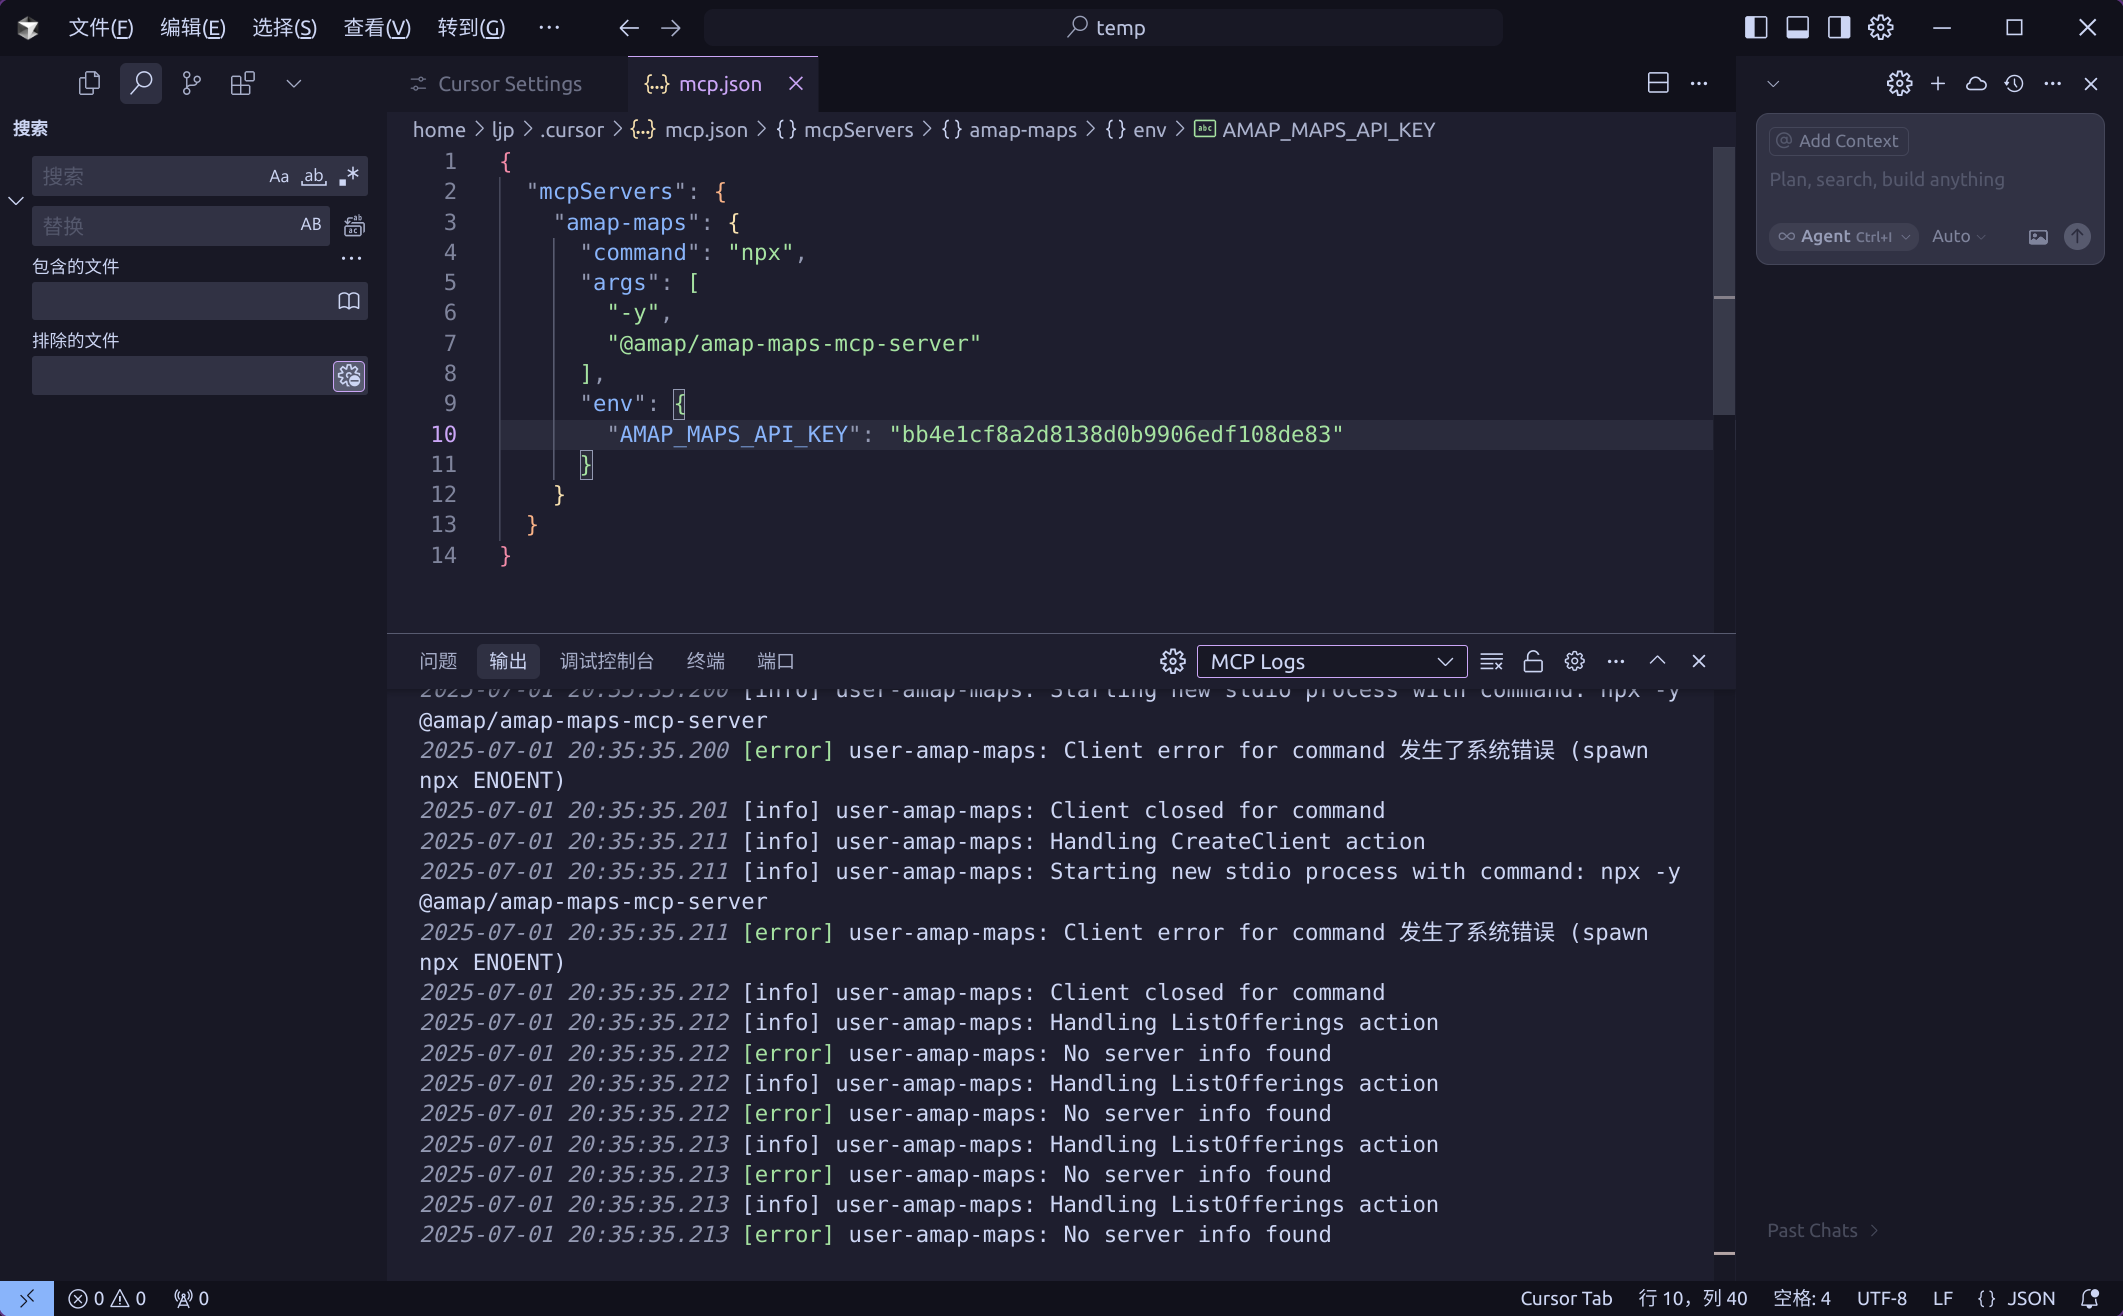Open the Source Control view icon
Screen dimensions: 2123x1316
(x=191, y=84)
